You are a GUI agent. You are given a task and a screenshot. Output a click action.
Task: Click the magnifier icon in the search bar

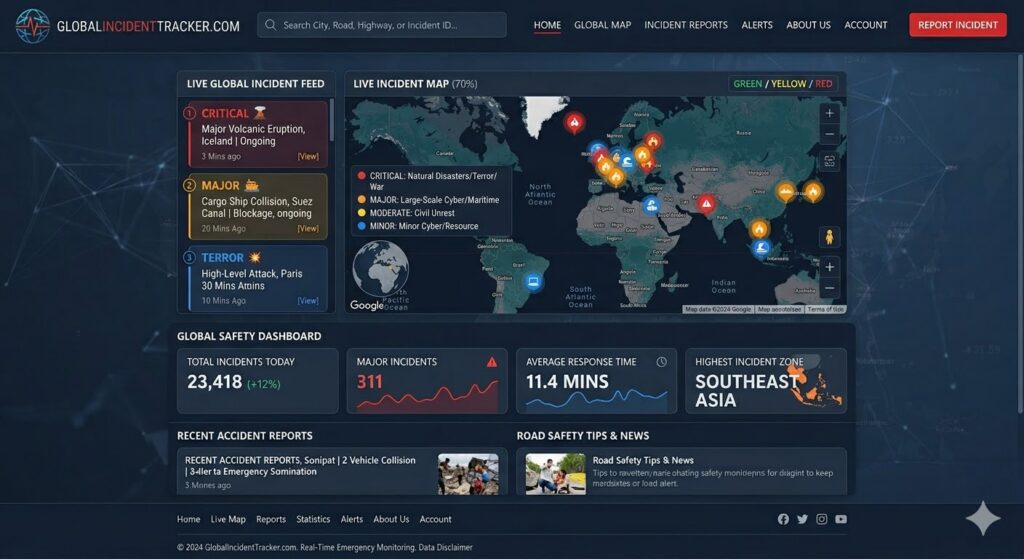coord(270,25)
